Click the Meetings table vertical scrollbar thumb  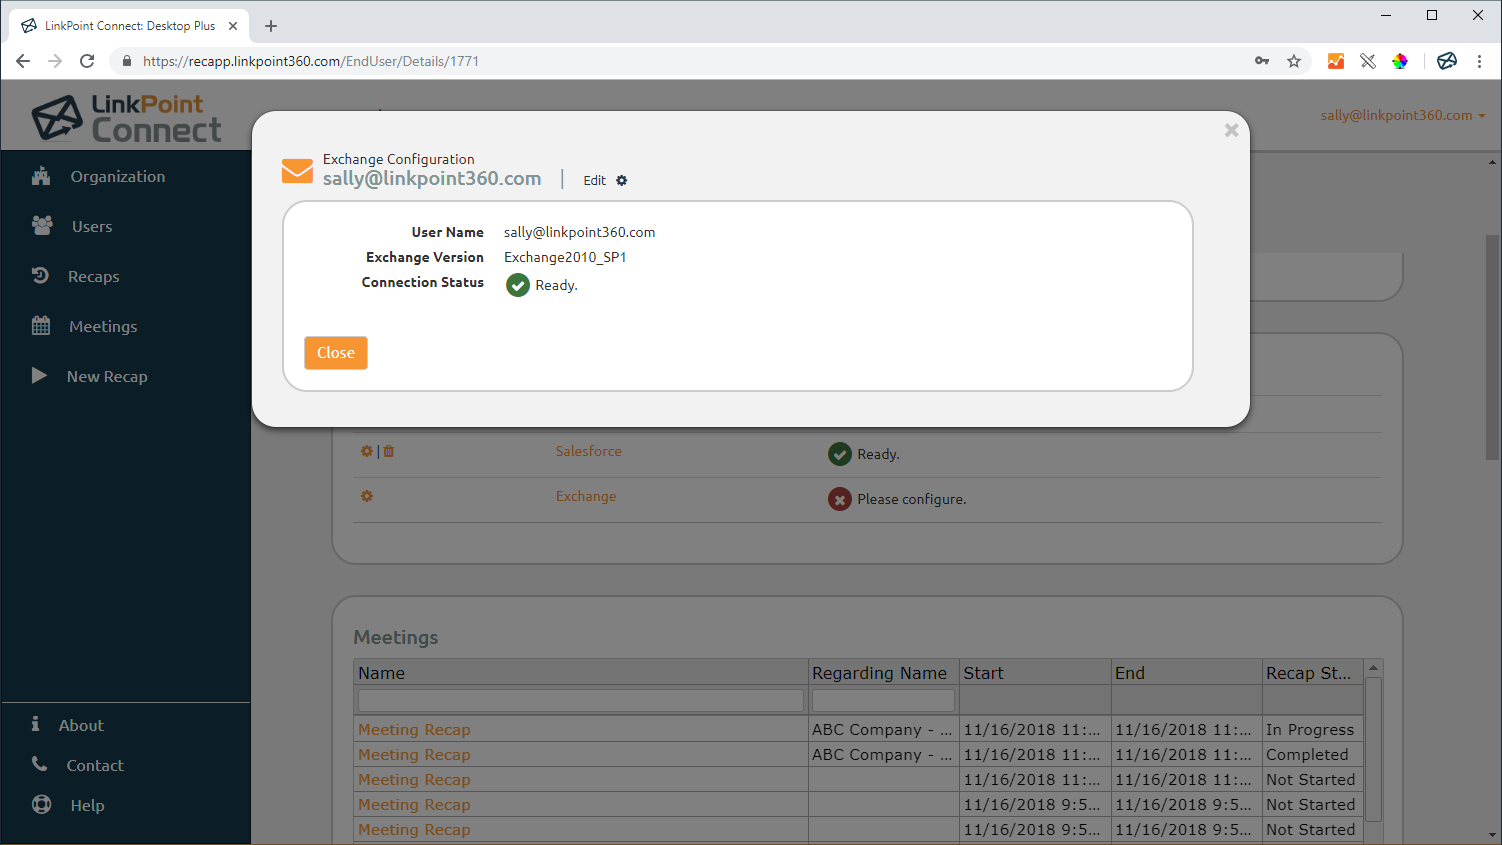[x=1373, y=748]
